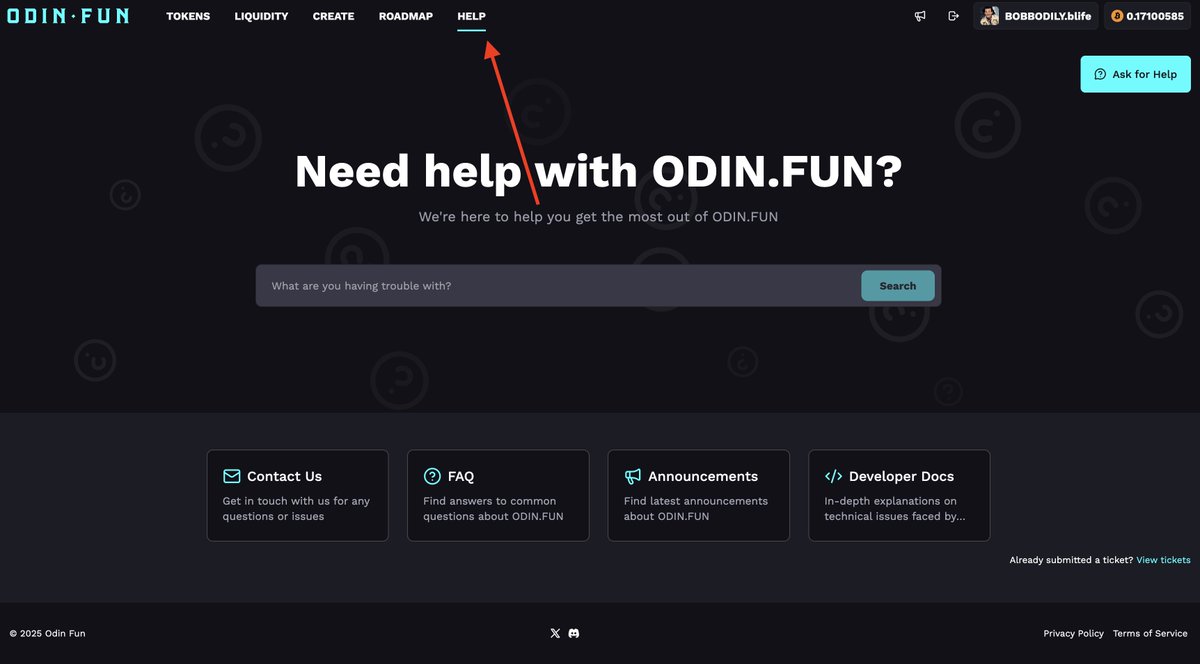Click the help icon on Ask for Help button

[x=1099, y=74]
